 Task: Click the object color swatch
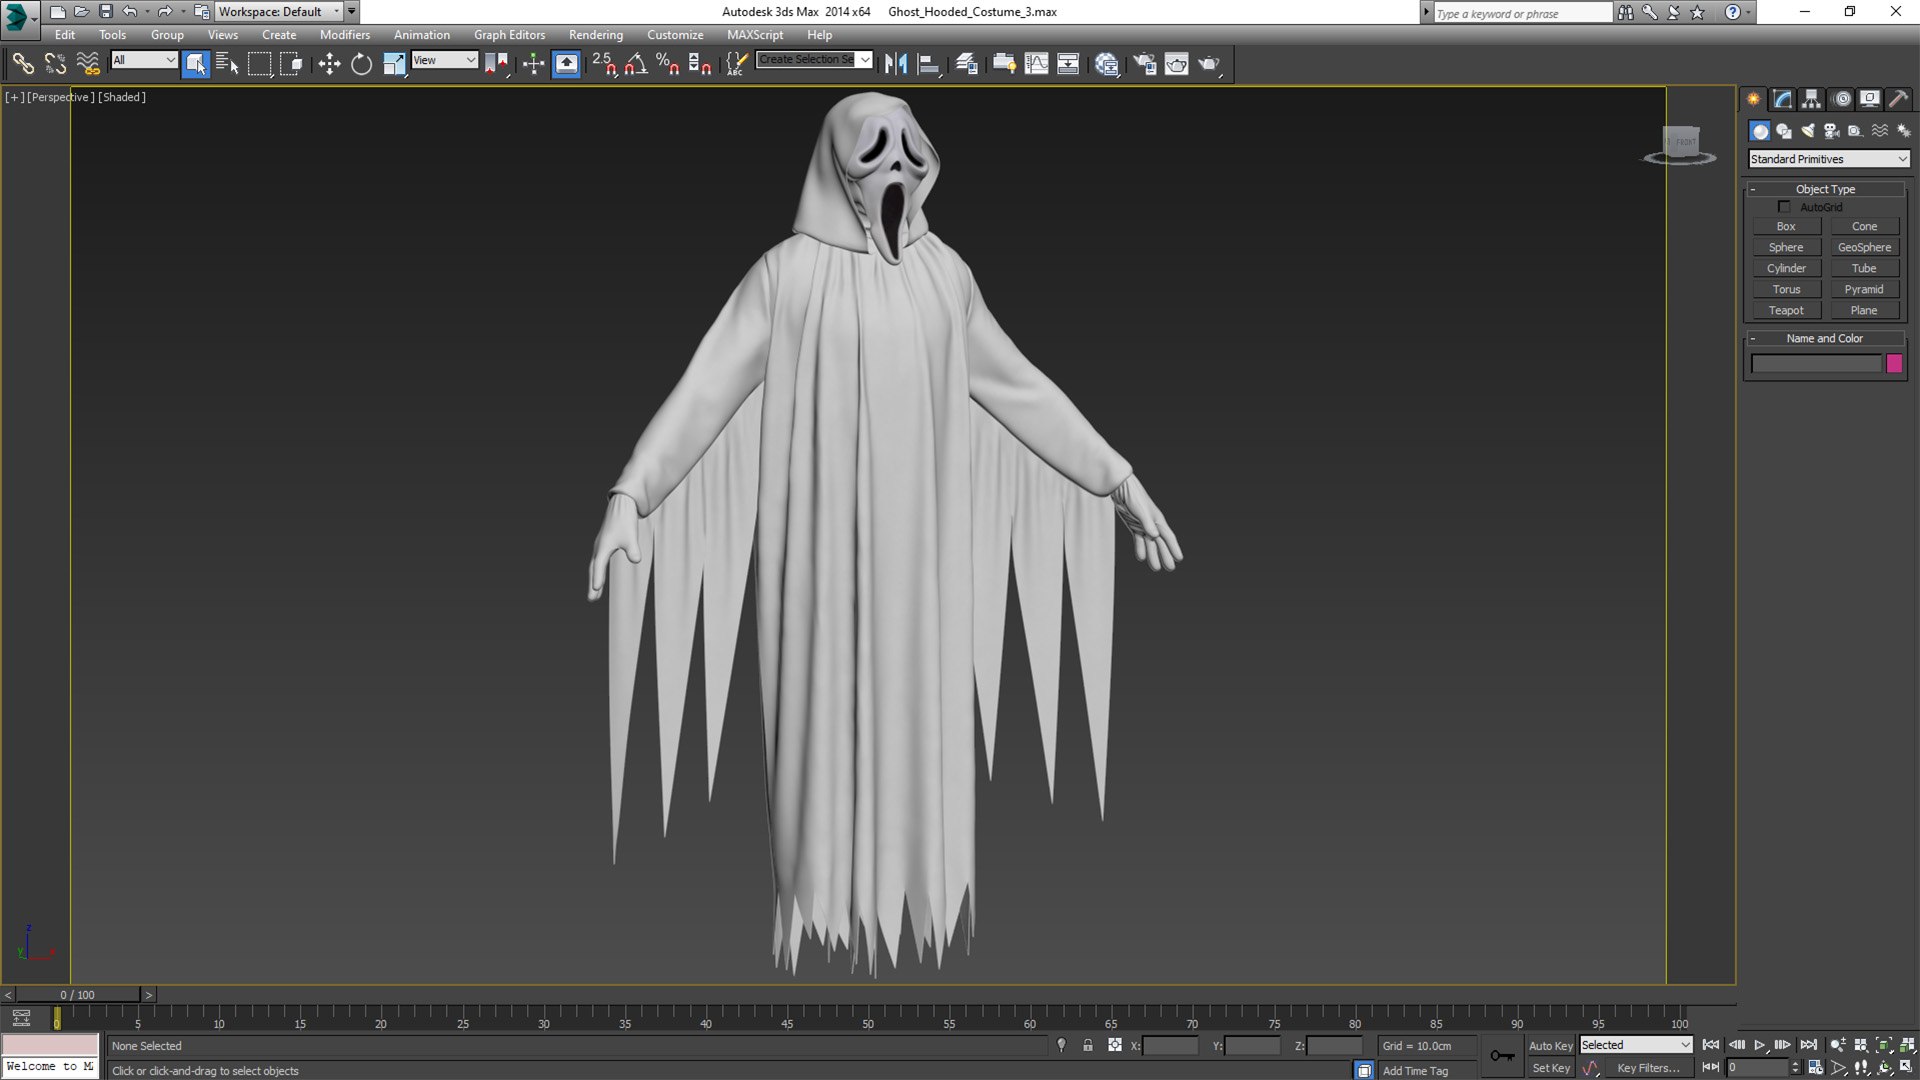[x=1894, y=364]
